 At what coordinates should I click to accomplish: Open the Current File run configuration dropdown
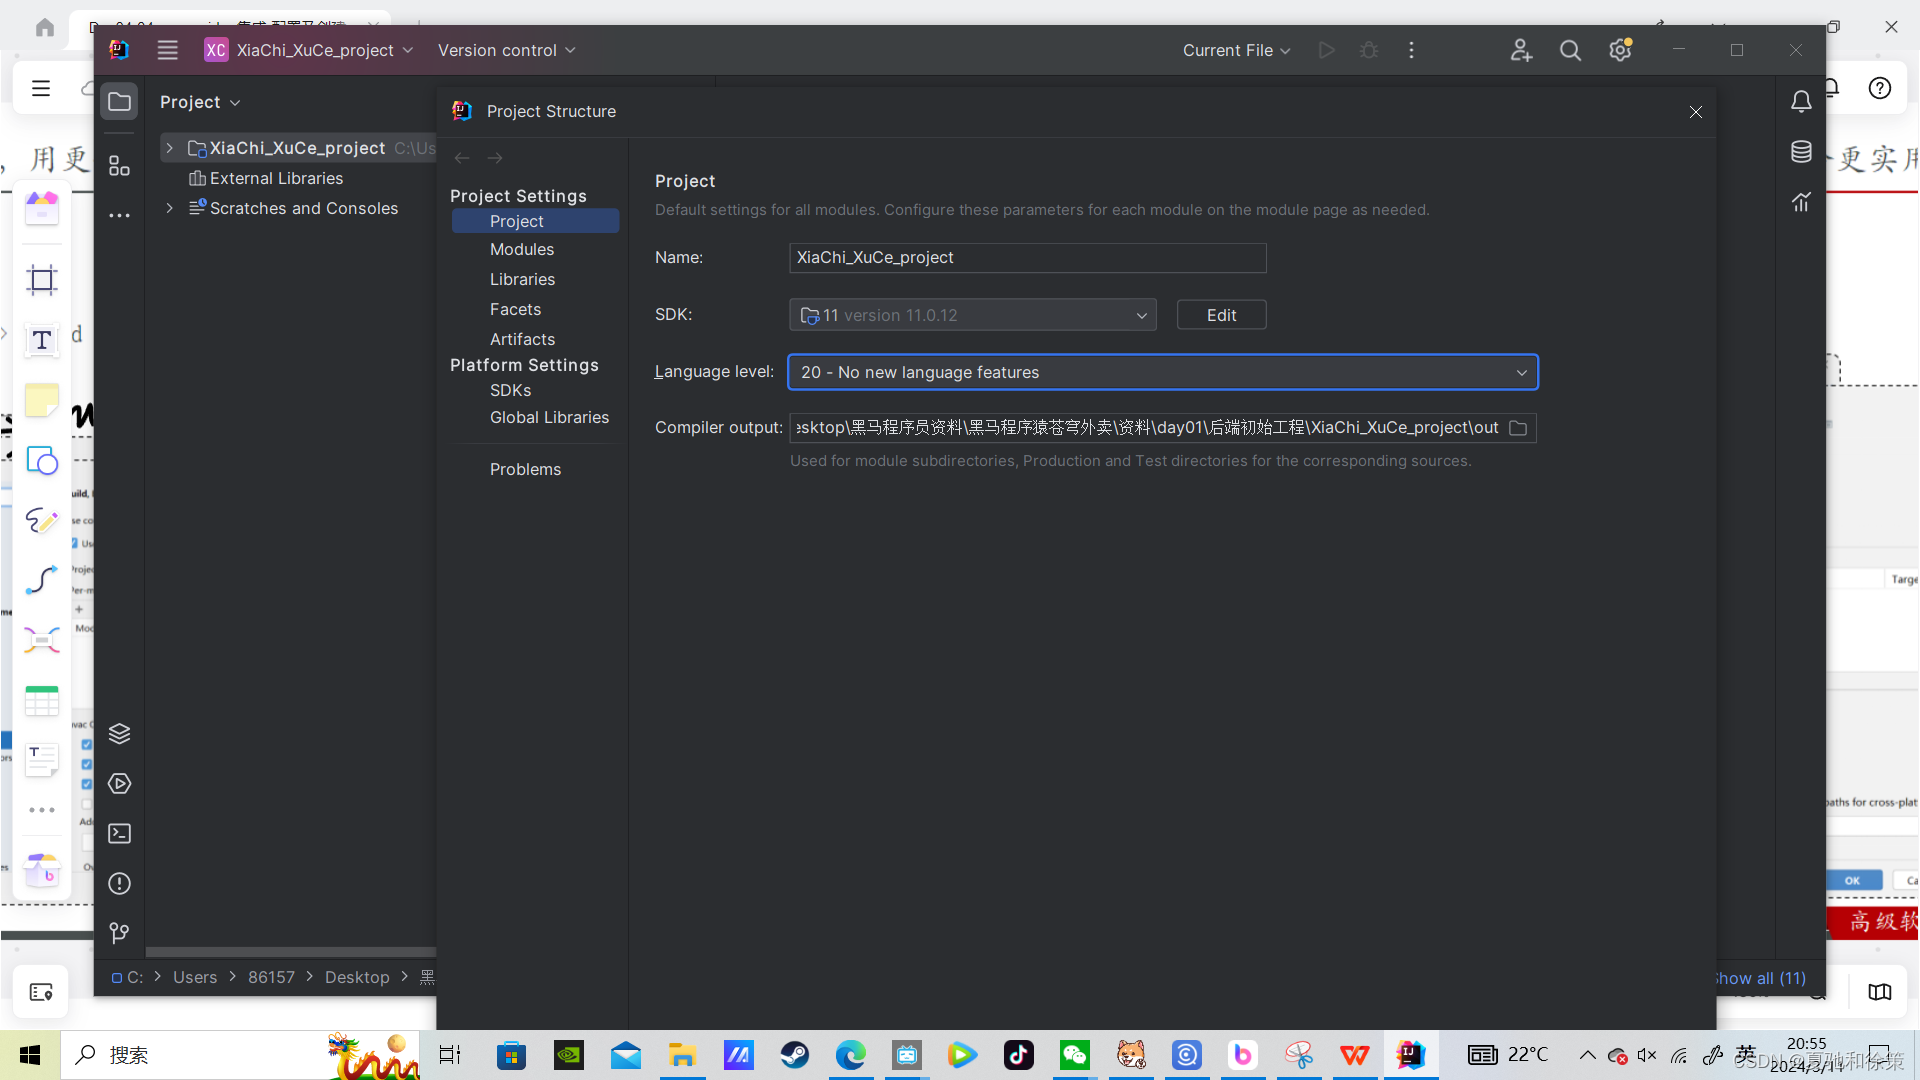coord(1237,50)
